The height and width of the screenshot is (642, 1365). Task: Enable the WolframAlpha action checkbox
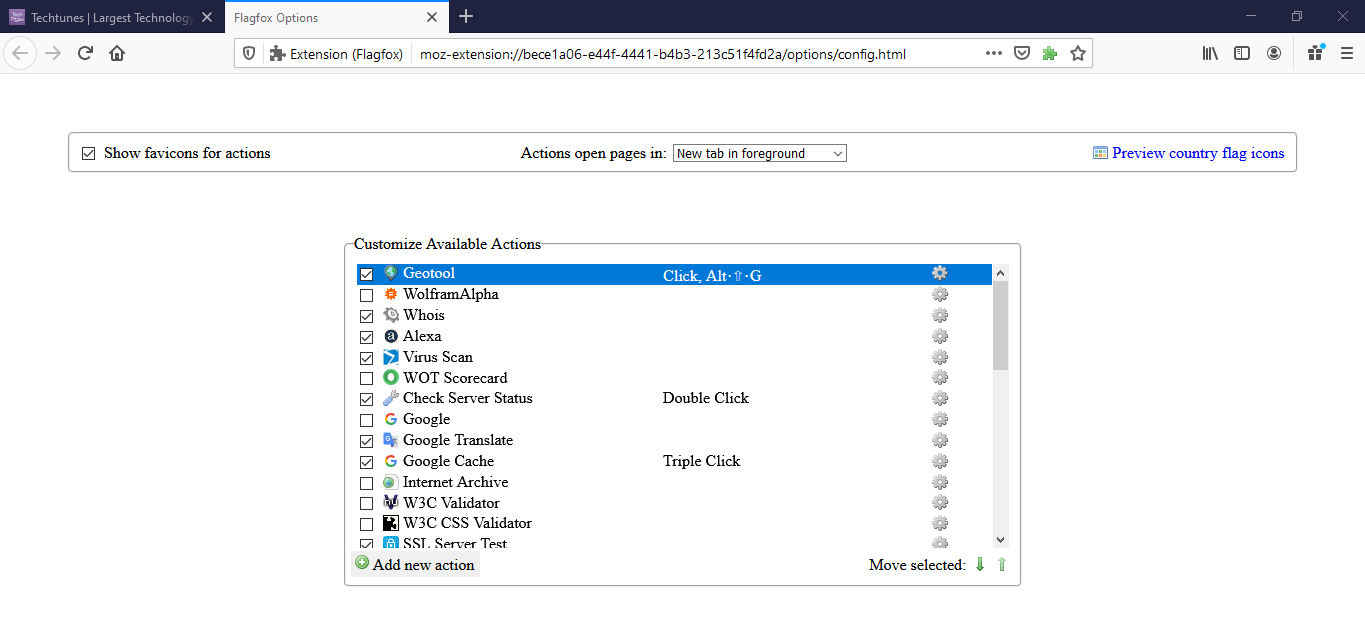coord(367,295)
